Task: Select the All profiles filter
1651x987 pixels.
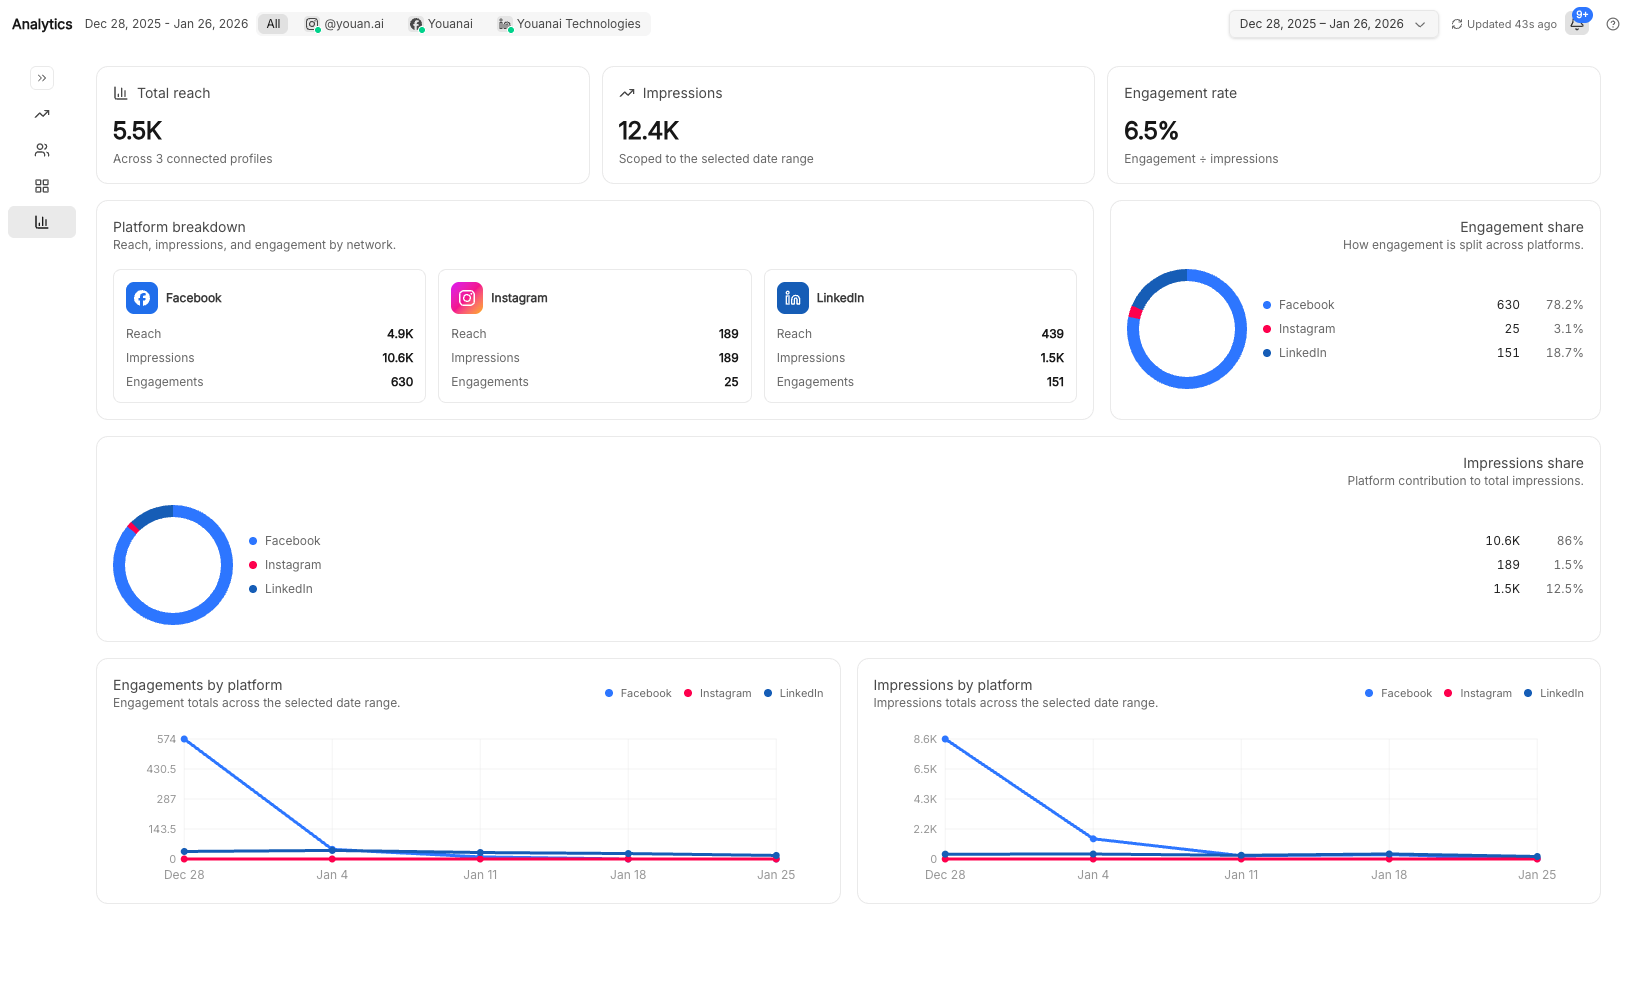Action: [272, 23]
